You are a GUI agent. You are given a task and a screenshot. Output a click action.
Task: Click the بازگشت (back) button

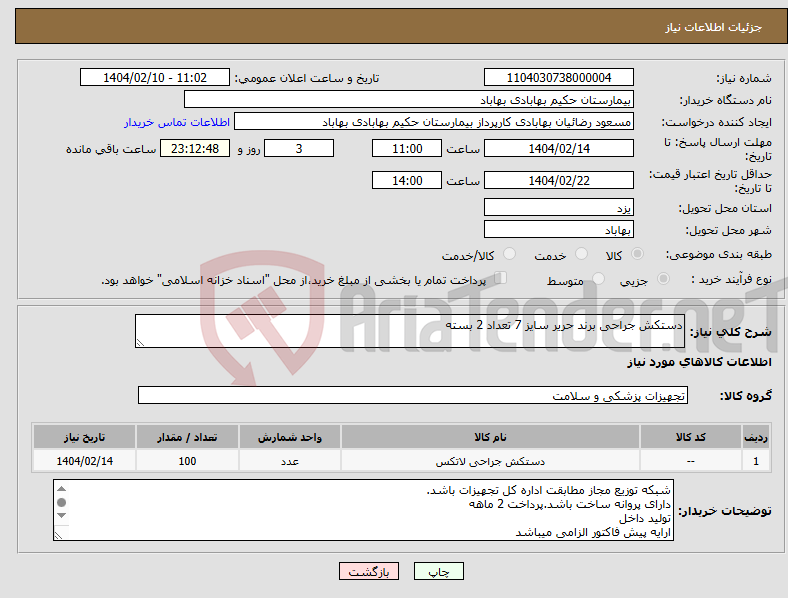[369, 571]
